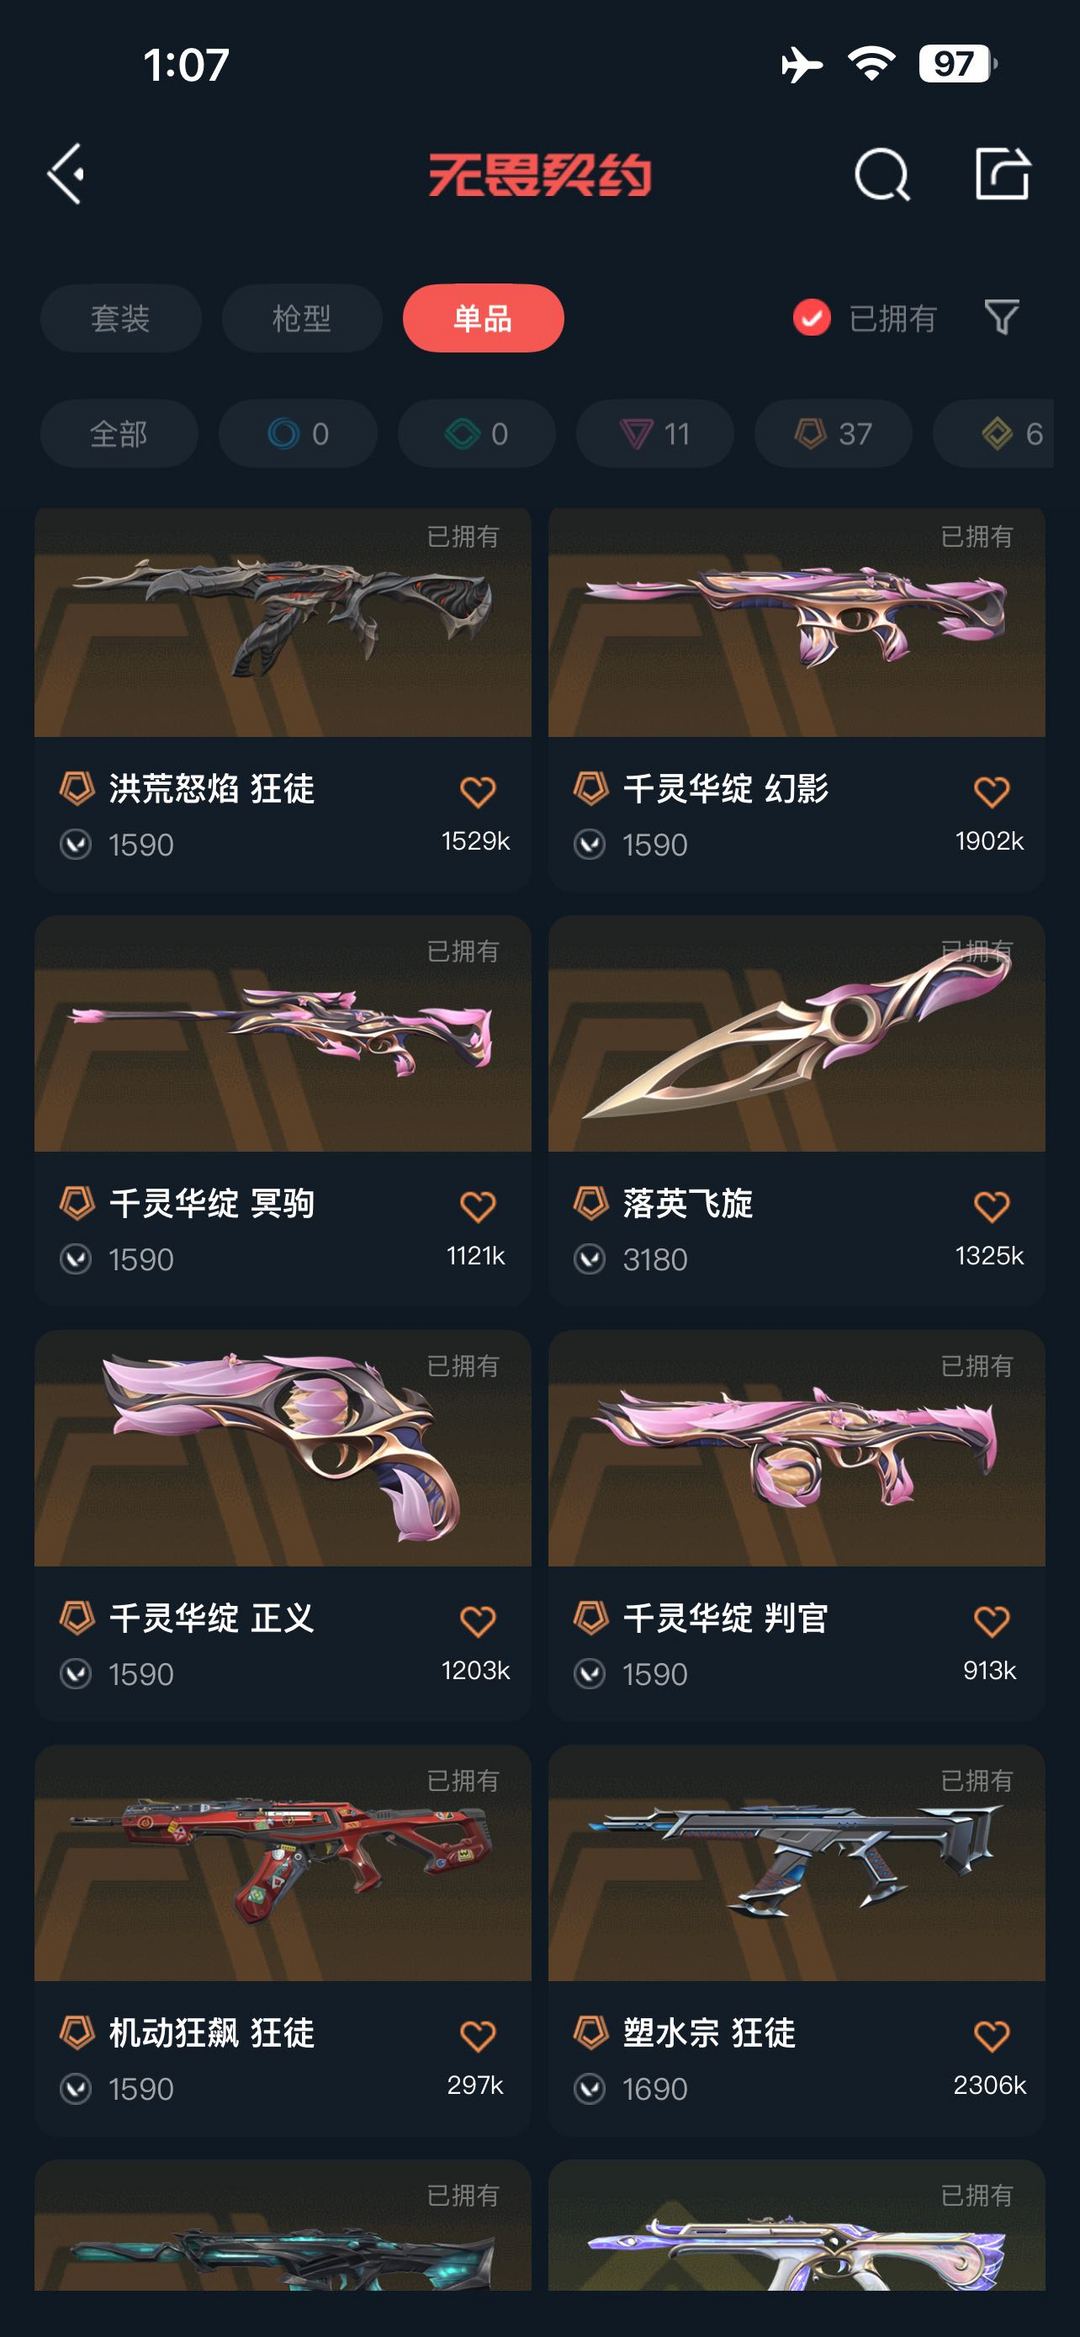Select the blue tier filter showing 0
The width and height of the screenshot is (1080, 2337).
point(298,433)
